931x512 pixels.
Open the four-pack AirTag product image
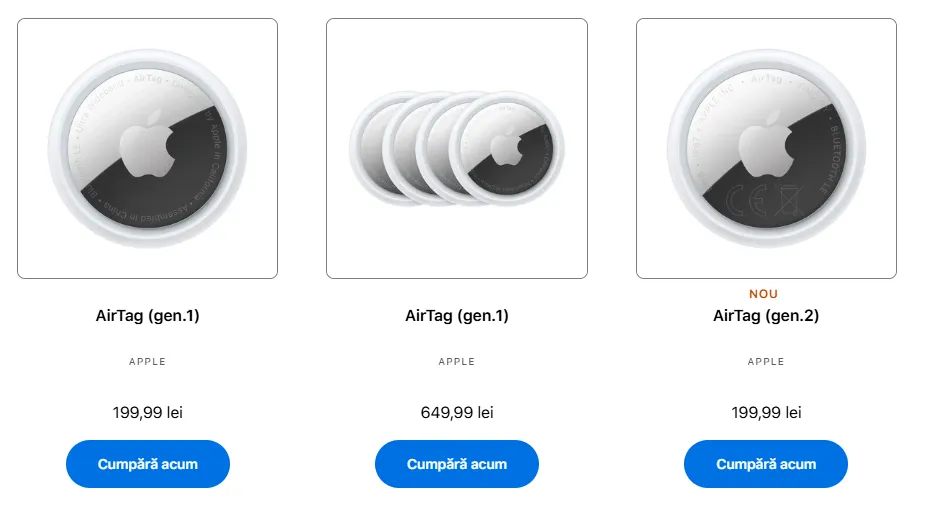pos(457,148)
